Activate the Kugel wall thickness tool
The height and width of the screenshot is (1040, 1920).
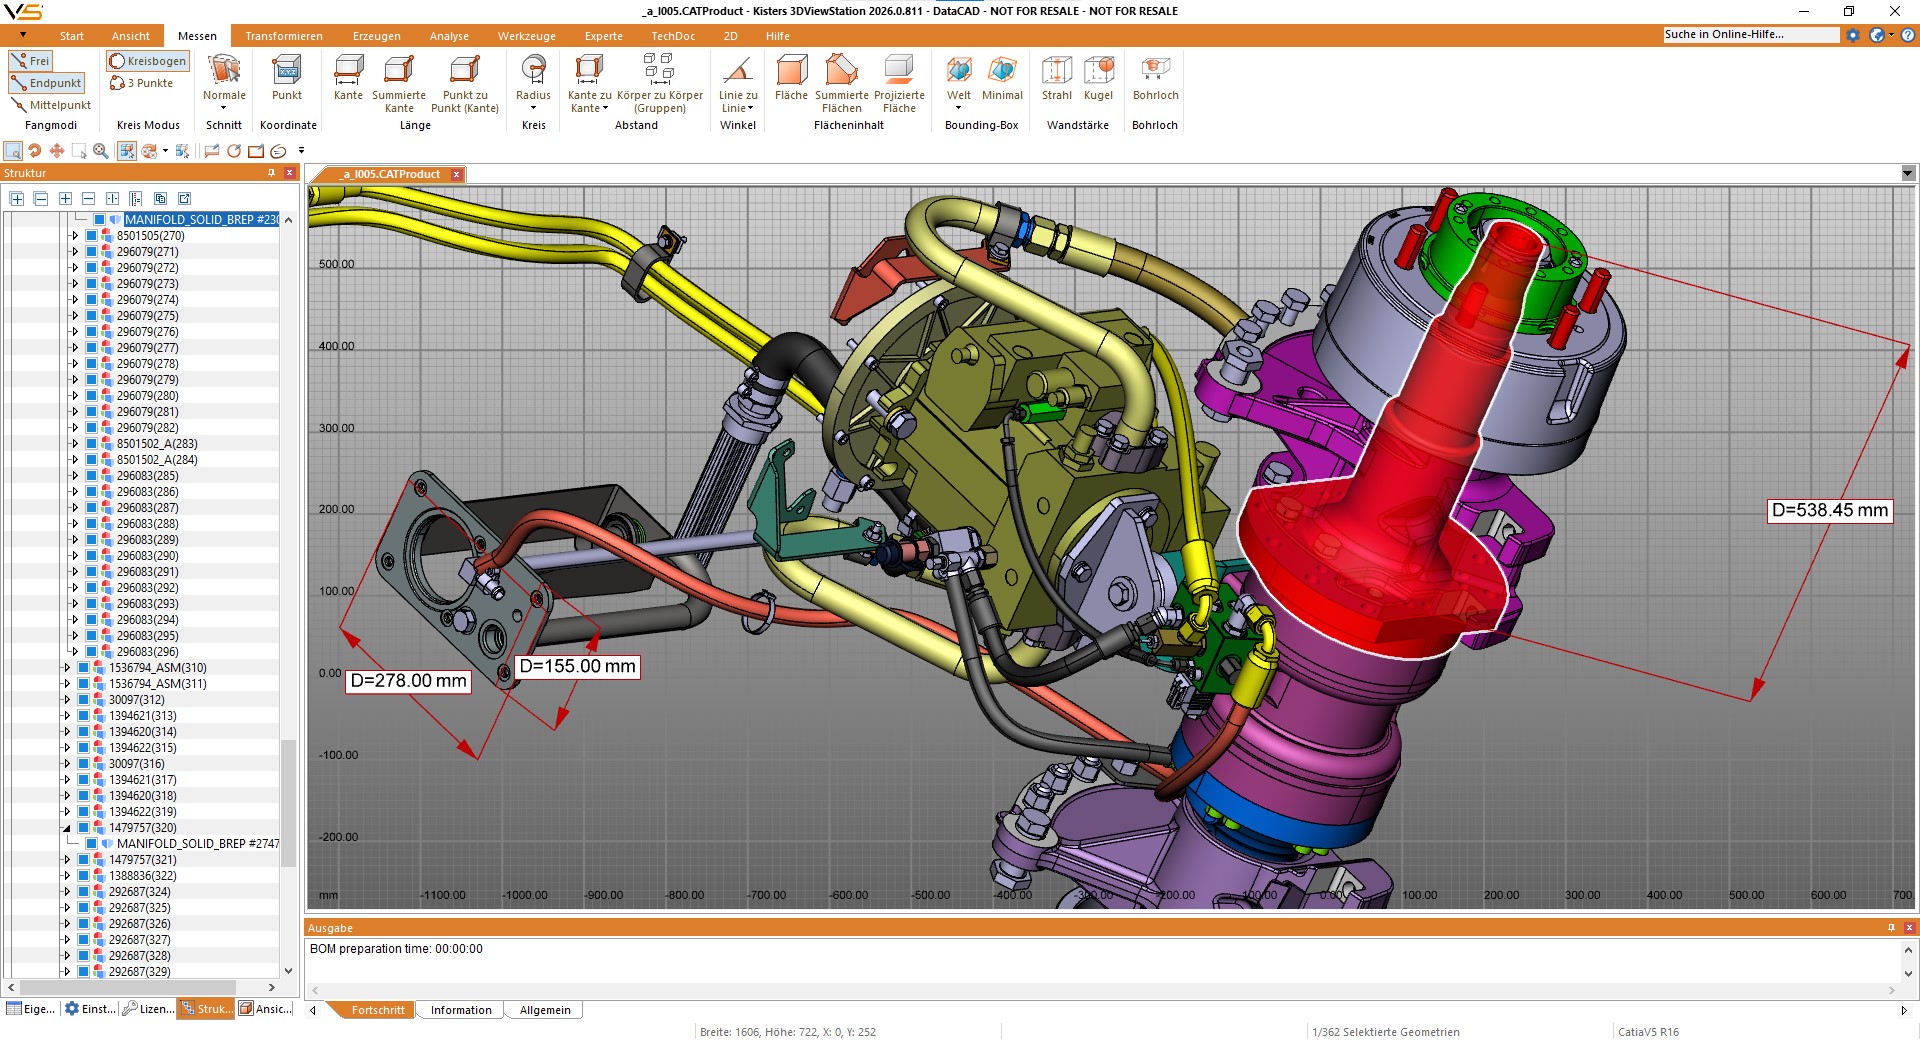(1099, 80)
